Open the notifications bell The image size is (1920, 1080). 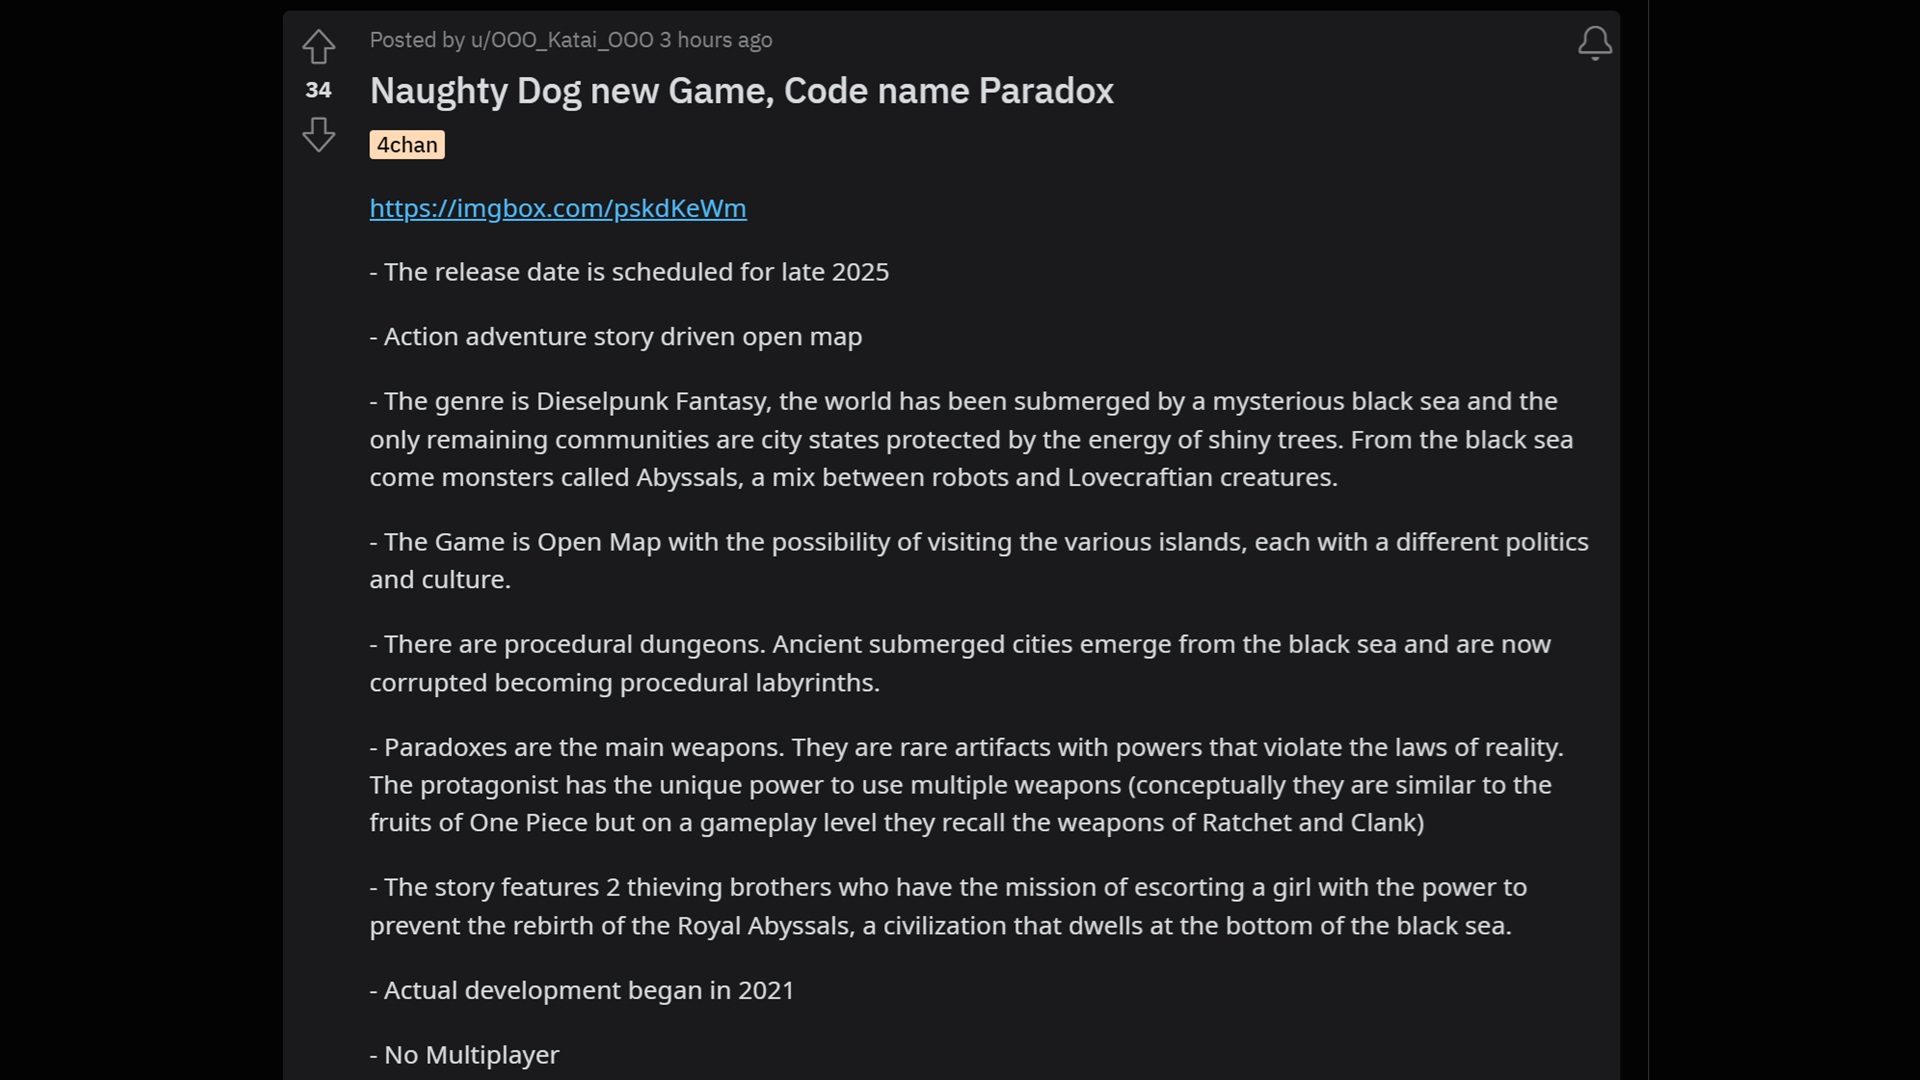(x=1593, y=43)
